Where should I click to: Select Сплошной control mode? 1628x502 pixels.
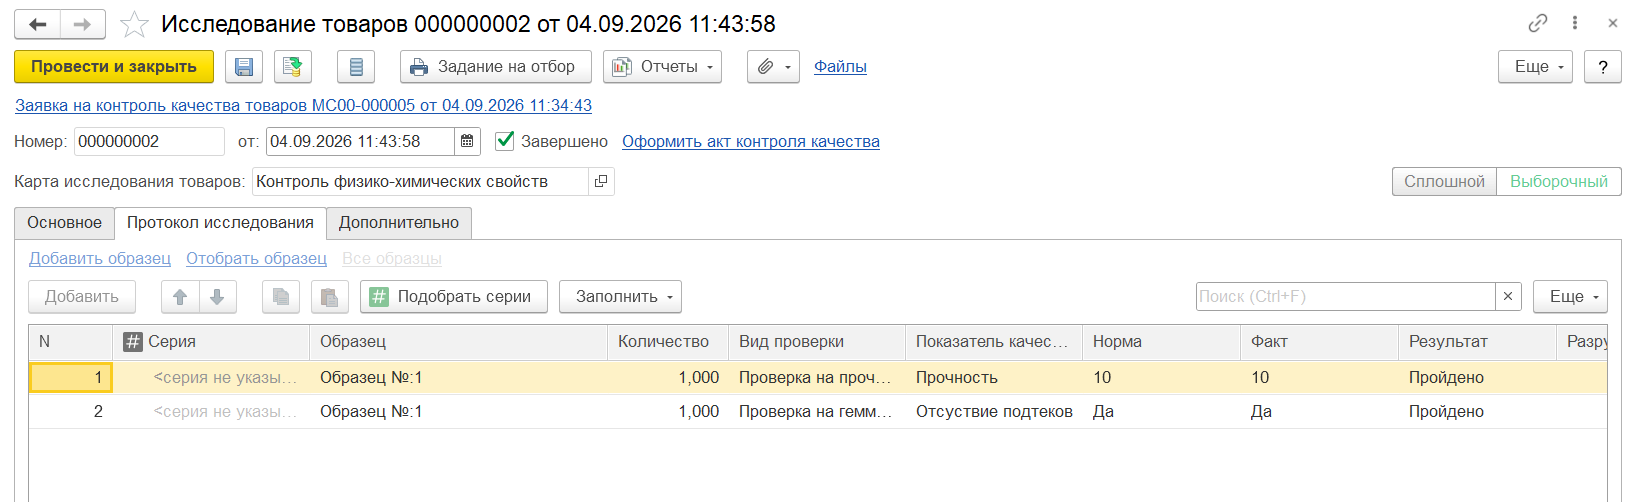pyautogui.click(x=1444, y=181)
